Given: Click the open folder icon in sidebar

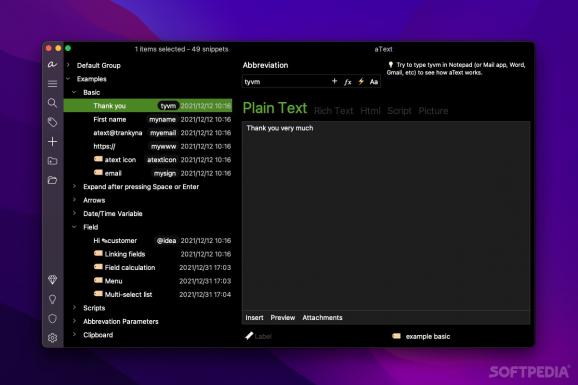Looking at the screenshot, I should click(52, 180).
